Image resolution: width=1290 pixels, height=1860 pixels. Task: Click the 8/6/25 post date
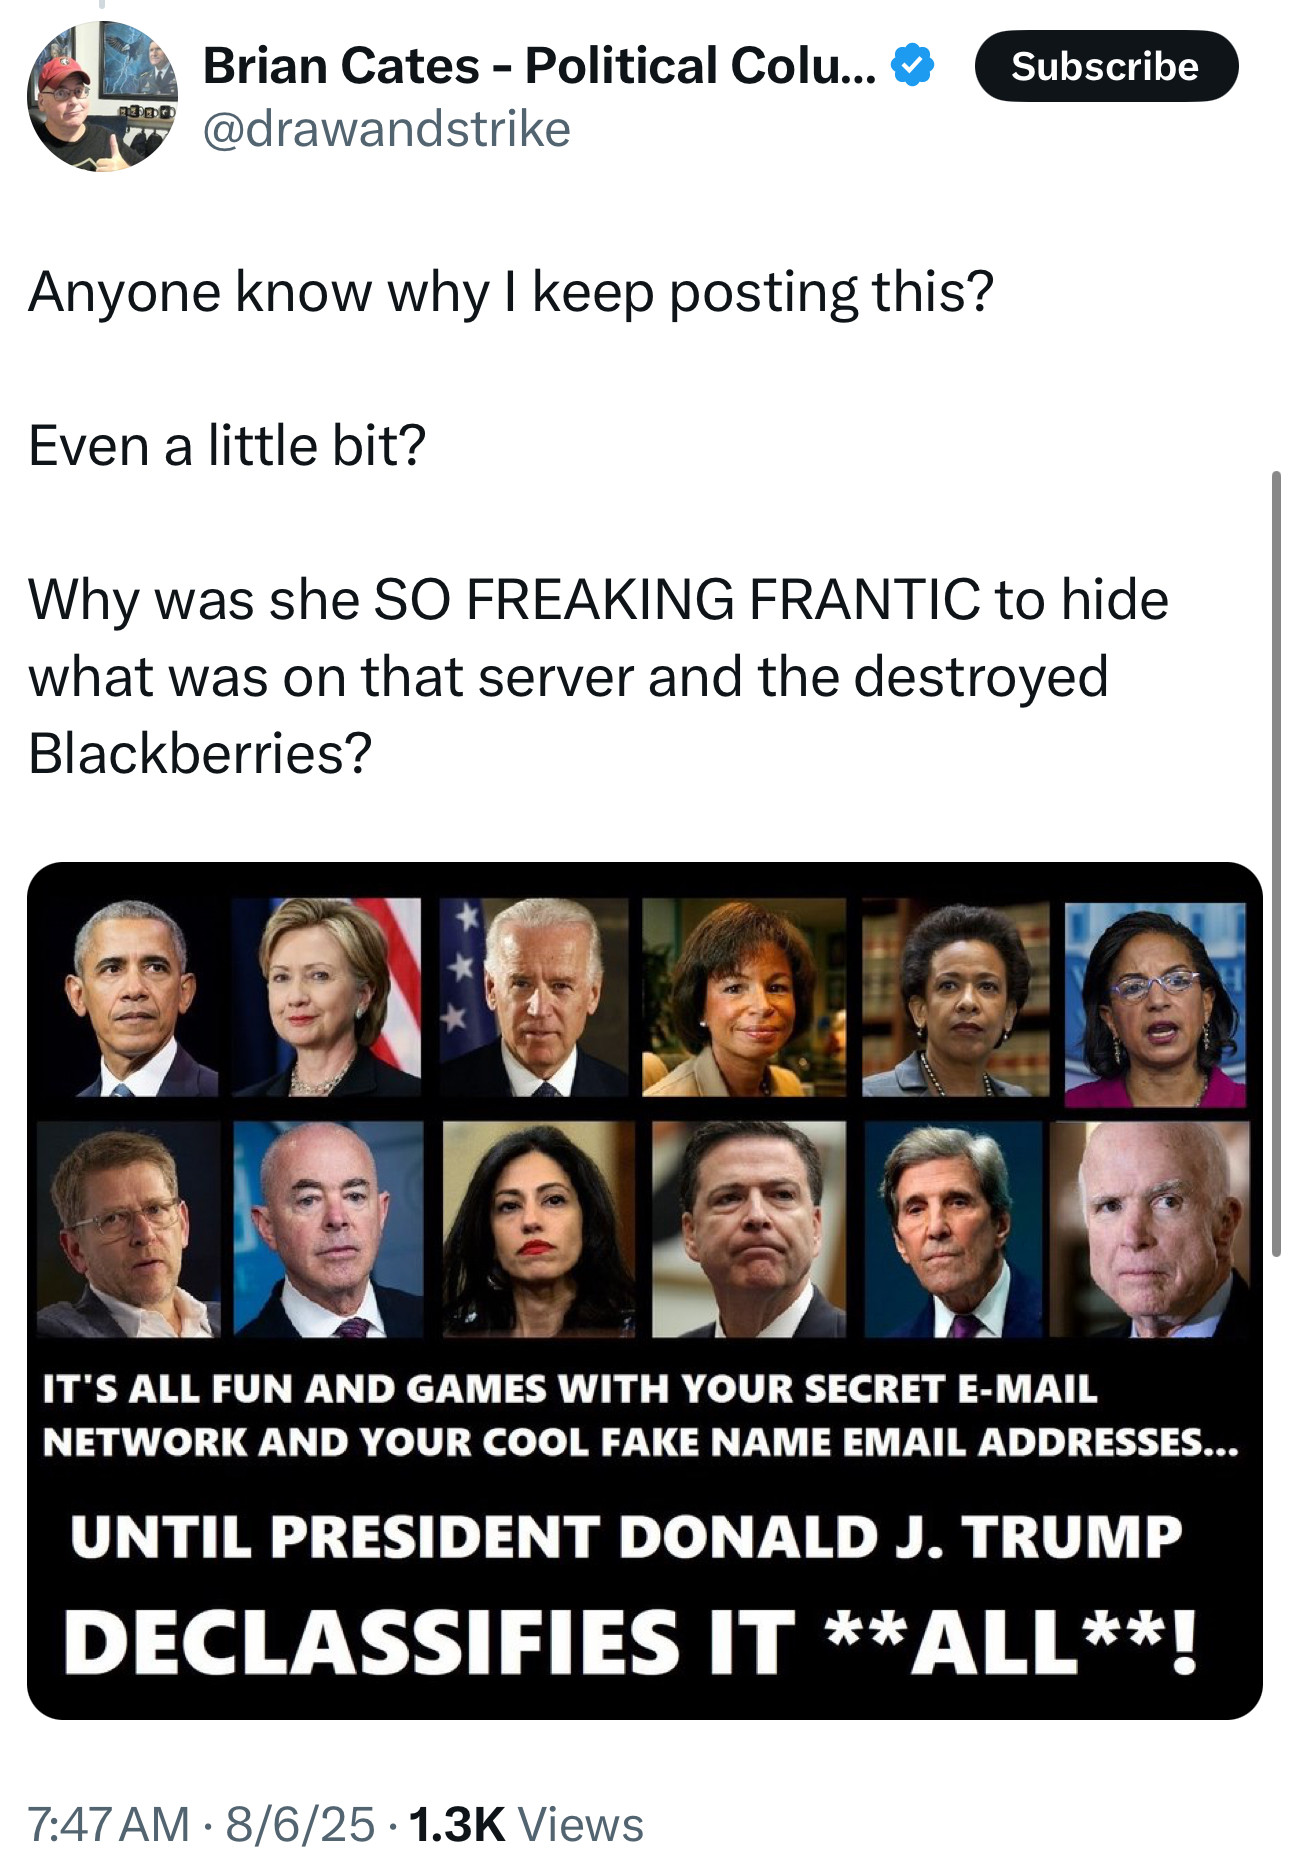300,1823
